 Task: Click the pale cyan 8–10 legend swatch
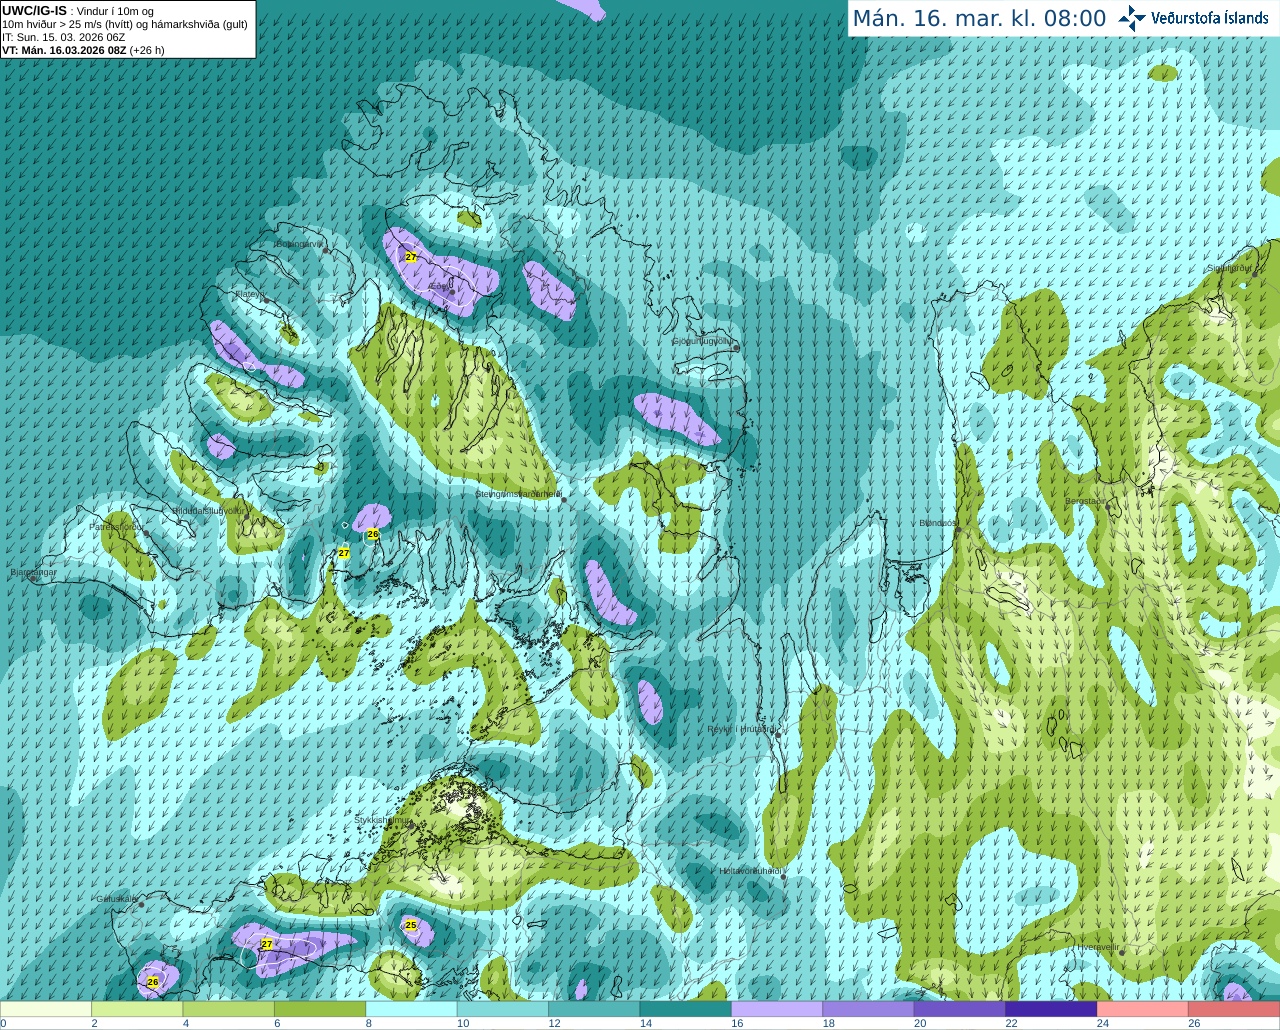pos(412,1009)
